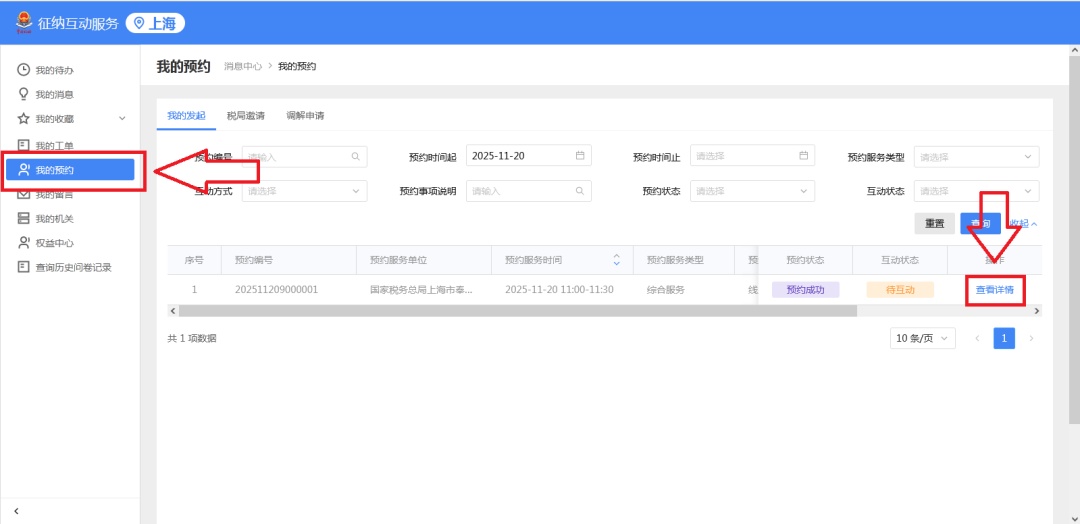Click the person icon beside 权益中心
This screenshot has width=1080, height=524.
pos(23,243)
